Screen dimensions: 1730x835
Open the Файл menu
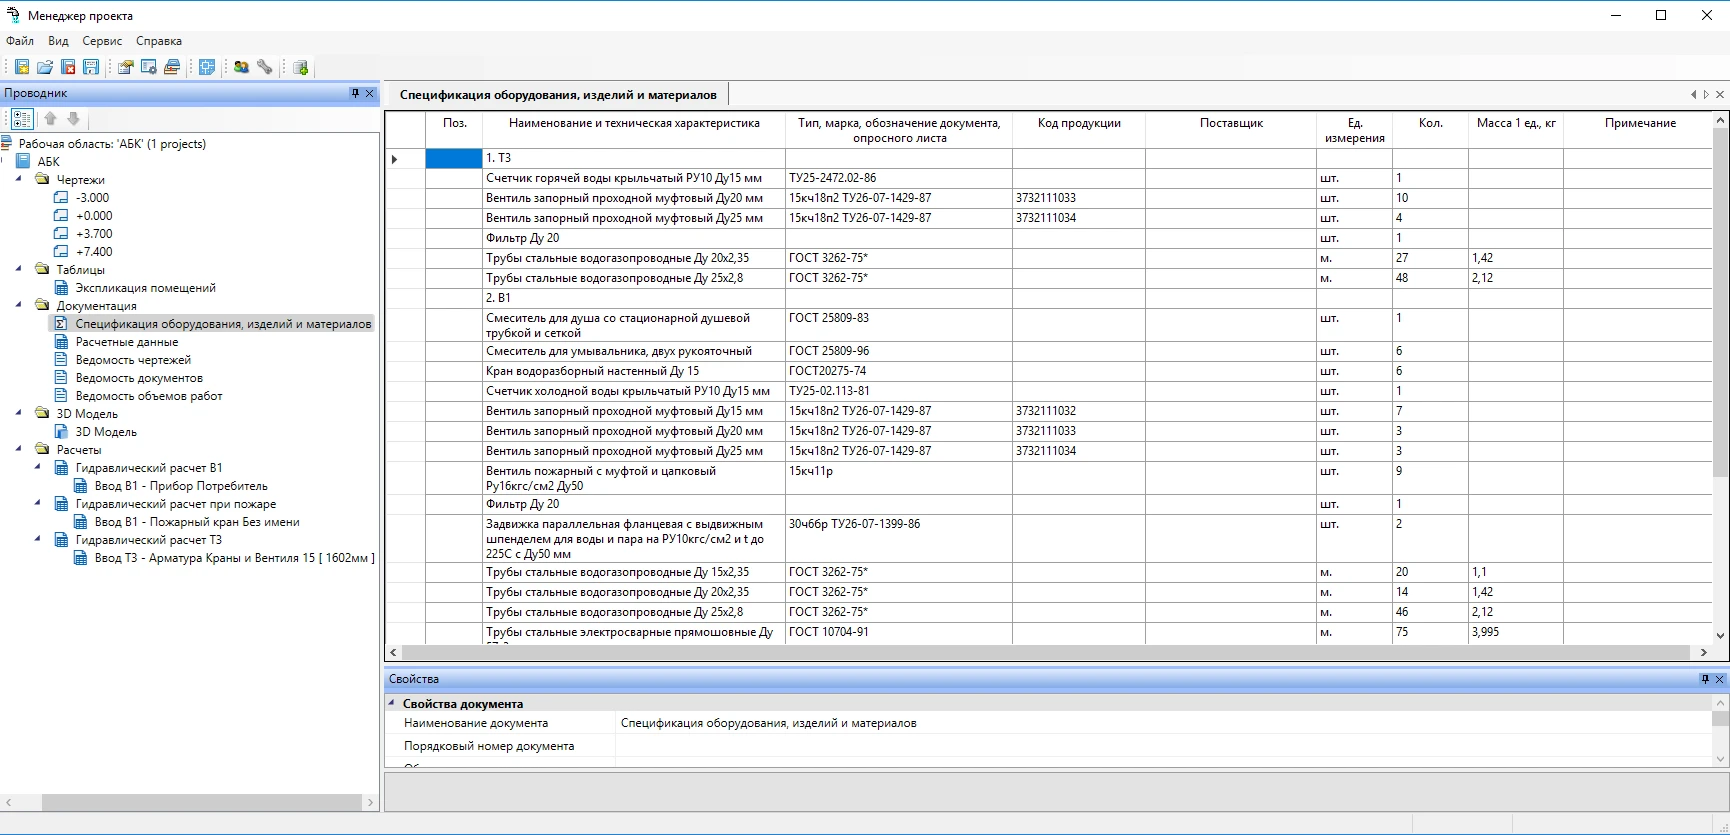pyautogui.click(x=20, y=41)
